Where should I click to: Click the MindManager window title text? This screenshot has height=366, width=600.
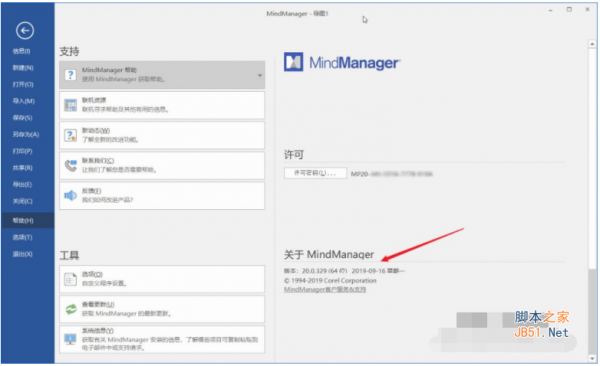(297, 14)
